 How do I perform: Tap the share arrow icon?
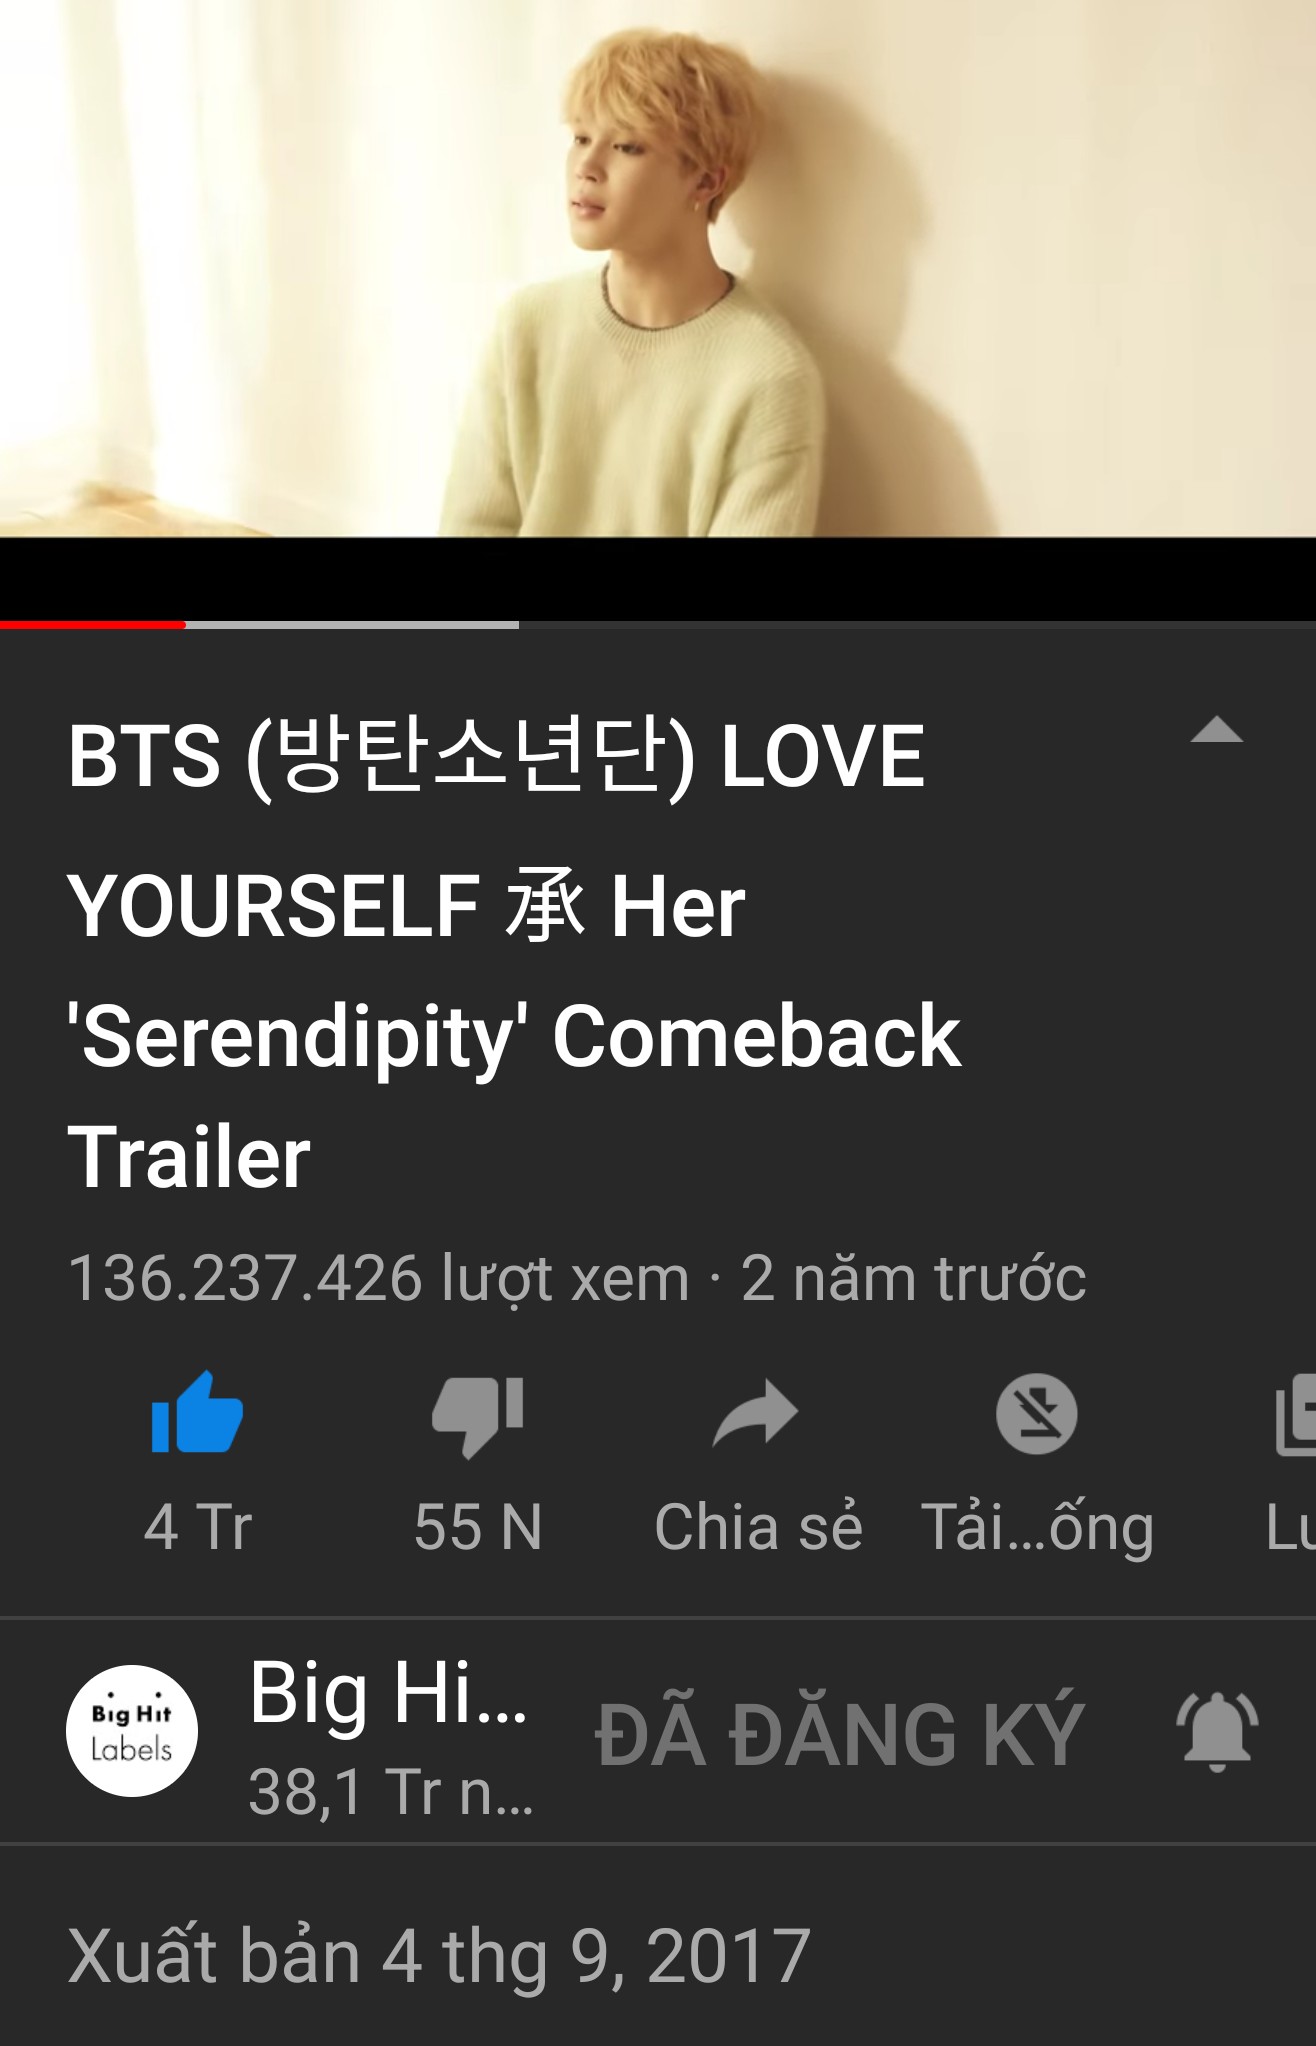tap(756, 1413)
